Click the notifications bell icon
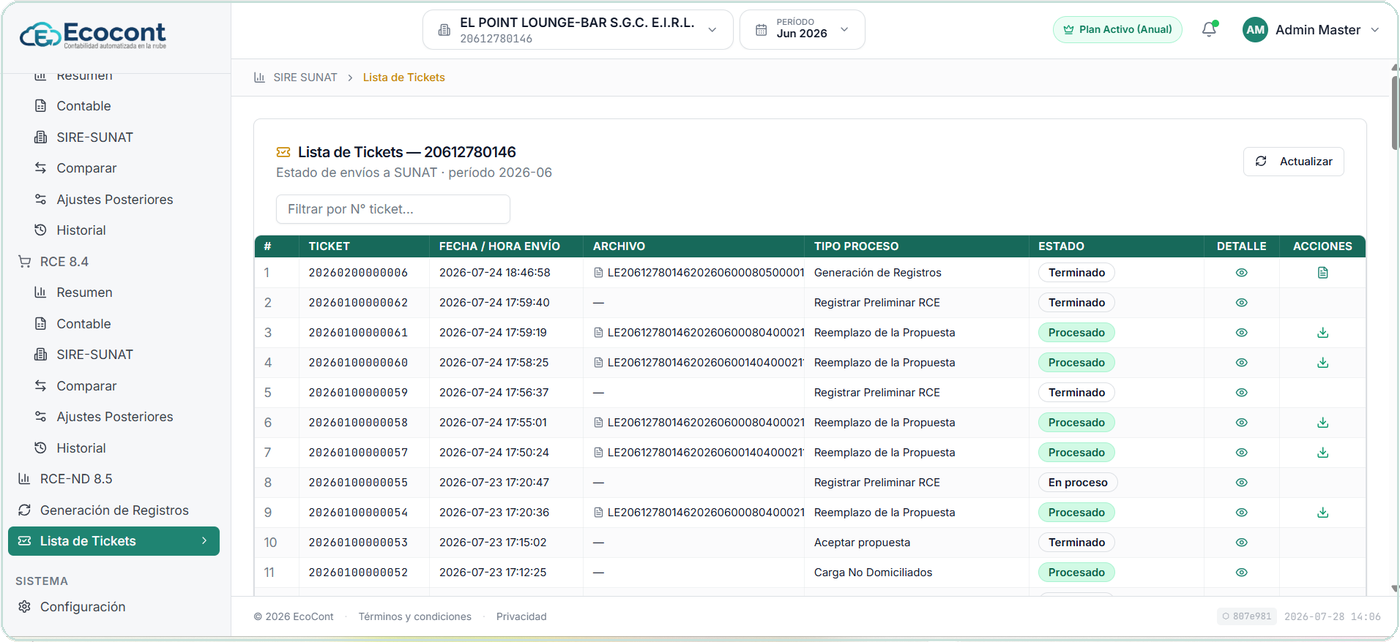 [1209, 29]
